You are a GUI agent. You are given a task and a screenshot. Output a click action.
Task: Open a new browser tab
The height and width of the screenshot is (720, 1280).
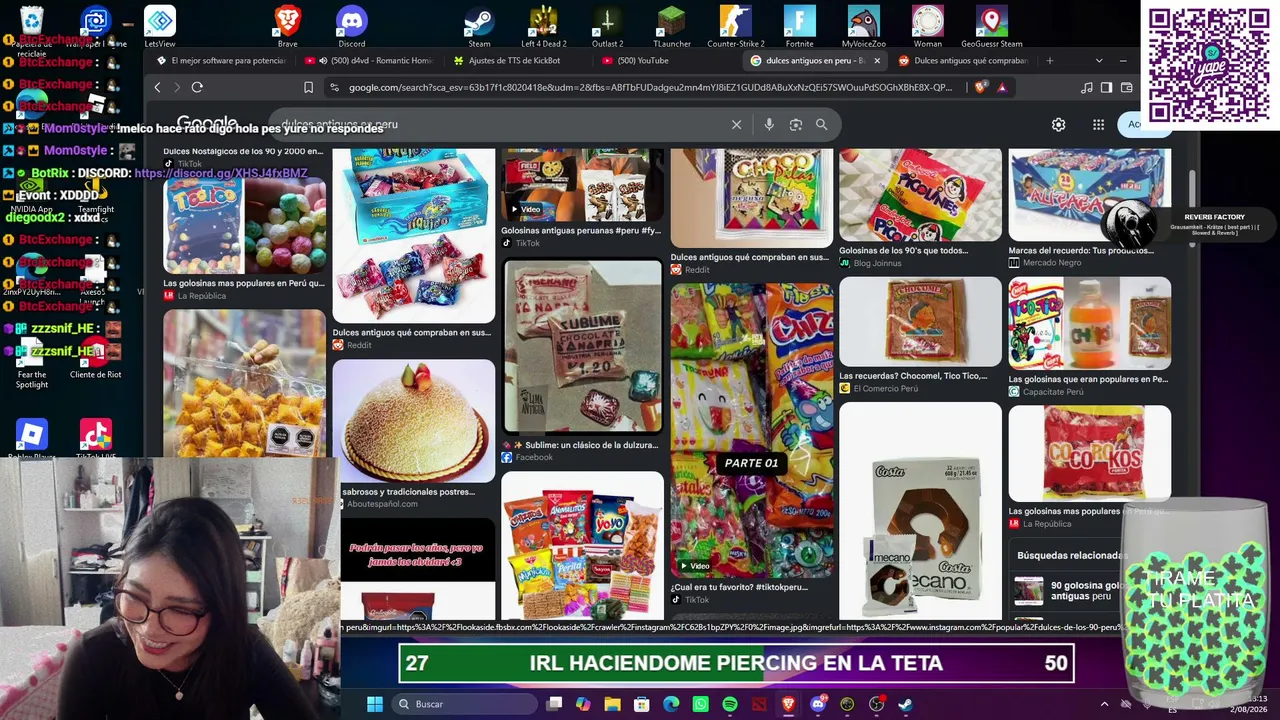[1049, 60]
